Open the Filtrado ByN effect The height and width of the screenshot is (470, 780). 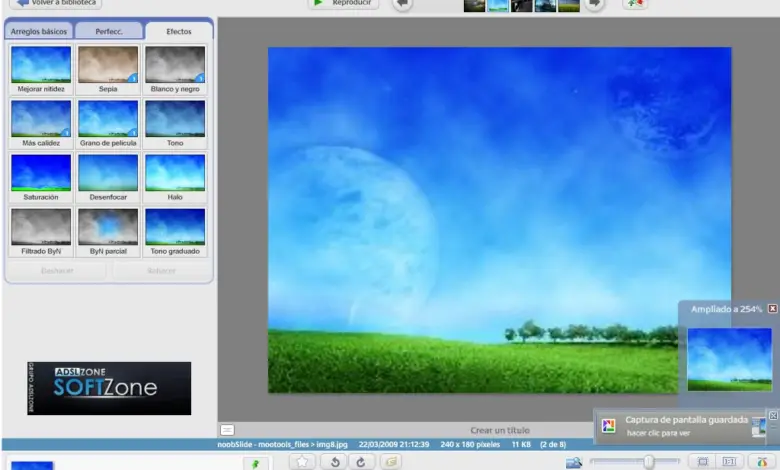coord(41,232)
